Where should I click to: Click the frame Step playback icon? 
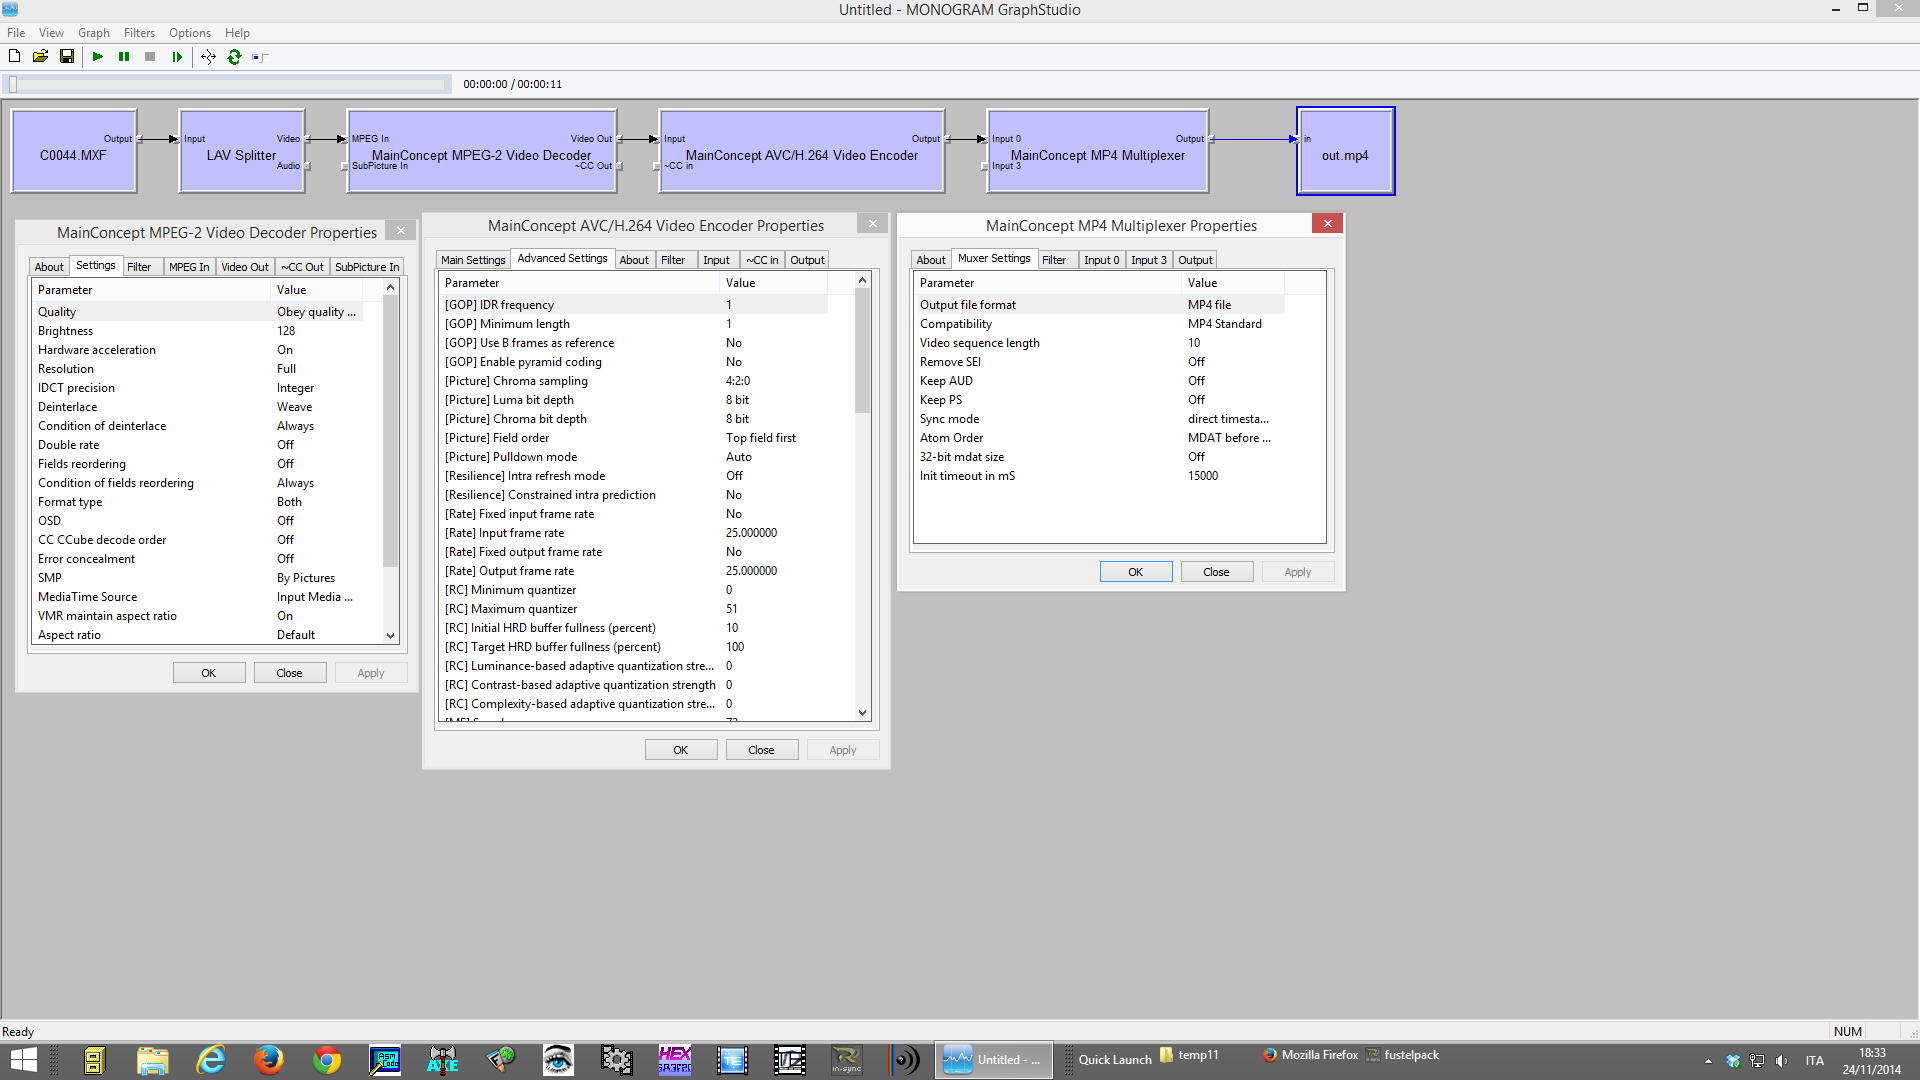(x=177, y=57)
